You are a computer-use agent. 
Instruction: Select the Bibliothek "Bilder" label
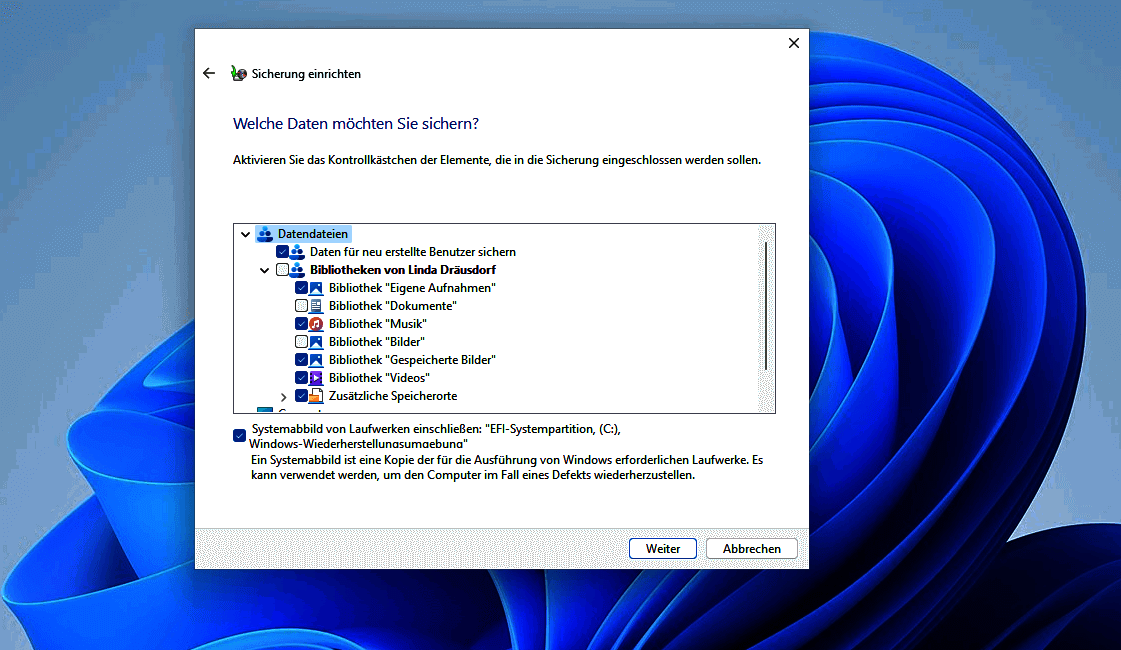(x=377, y=342)
